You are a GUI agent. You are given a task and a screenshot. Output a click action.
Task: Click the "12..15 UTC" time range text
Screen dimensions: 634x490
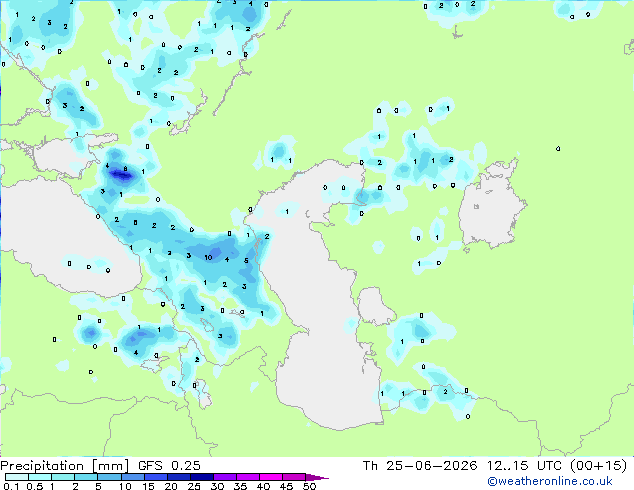tap(524, 466)
